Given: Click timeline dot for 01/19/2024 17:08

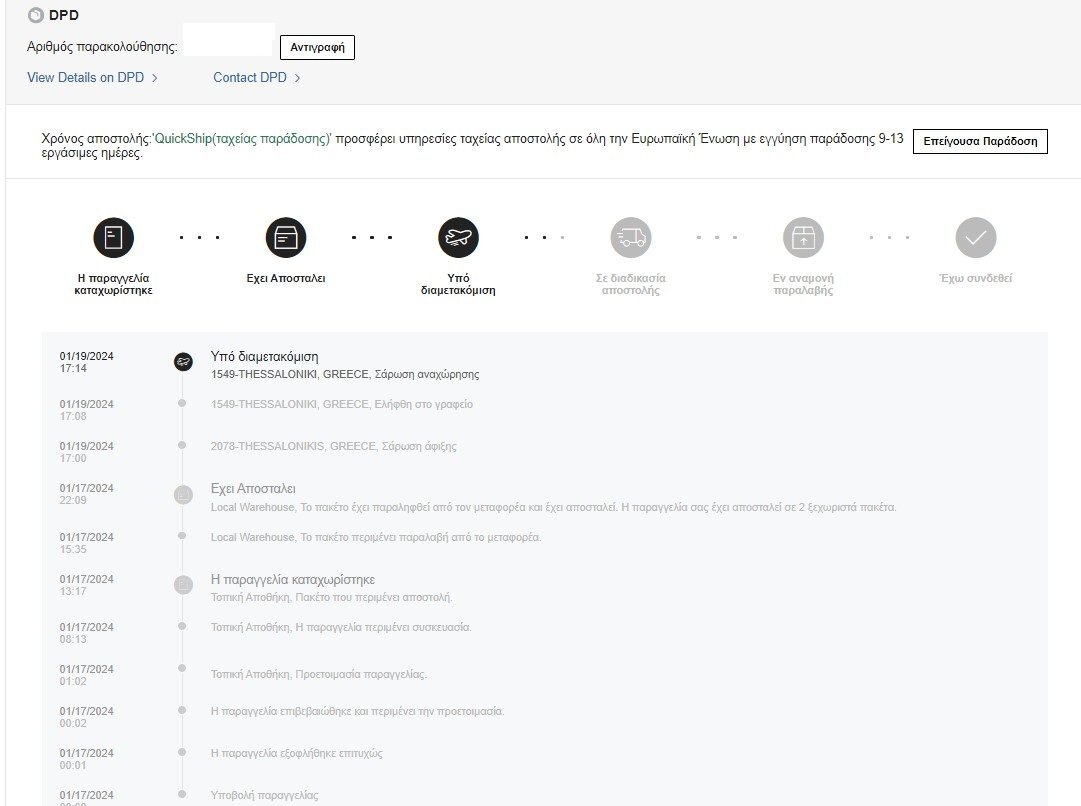Looking at the screenshot, I should (182, 403).
